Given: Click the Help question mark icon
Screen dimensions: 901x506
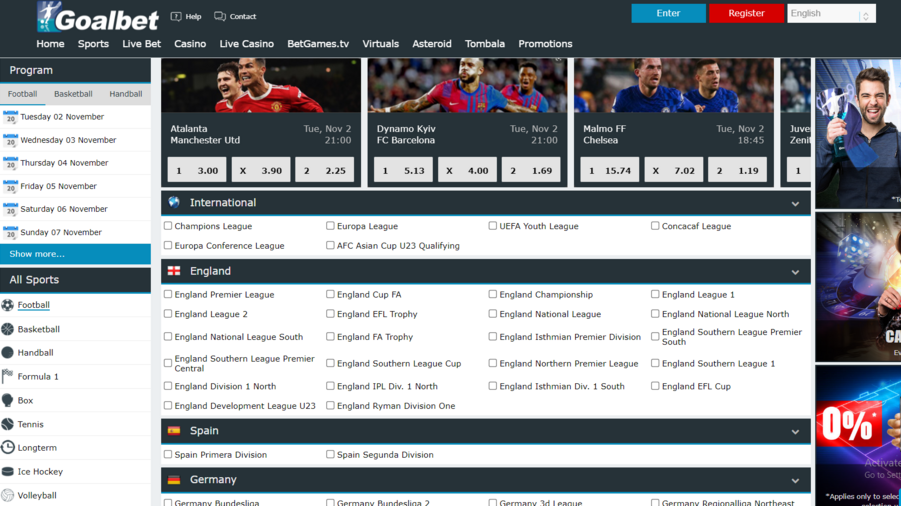Looking at the screenshot, I should coord(176,17).
